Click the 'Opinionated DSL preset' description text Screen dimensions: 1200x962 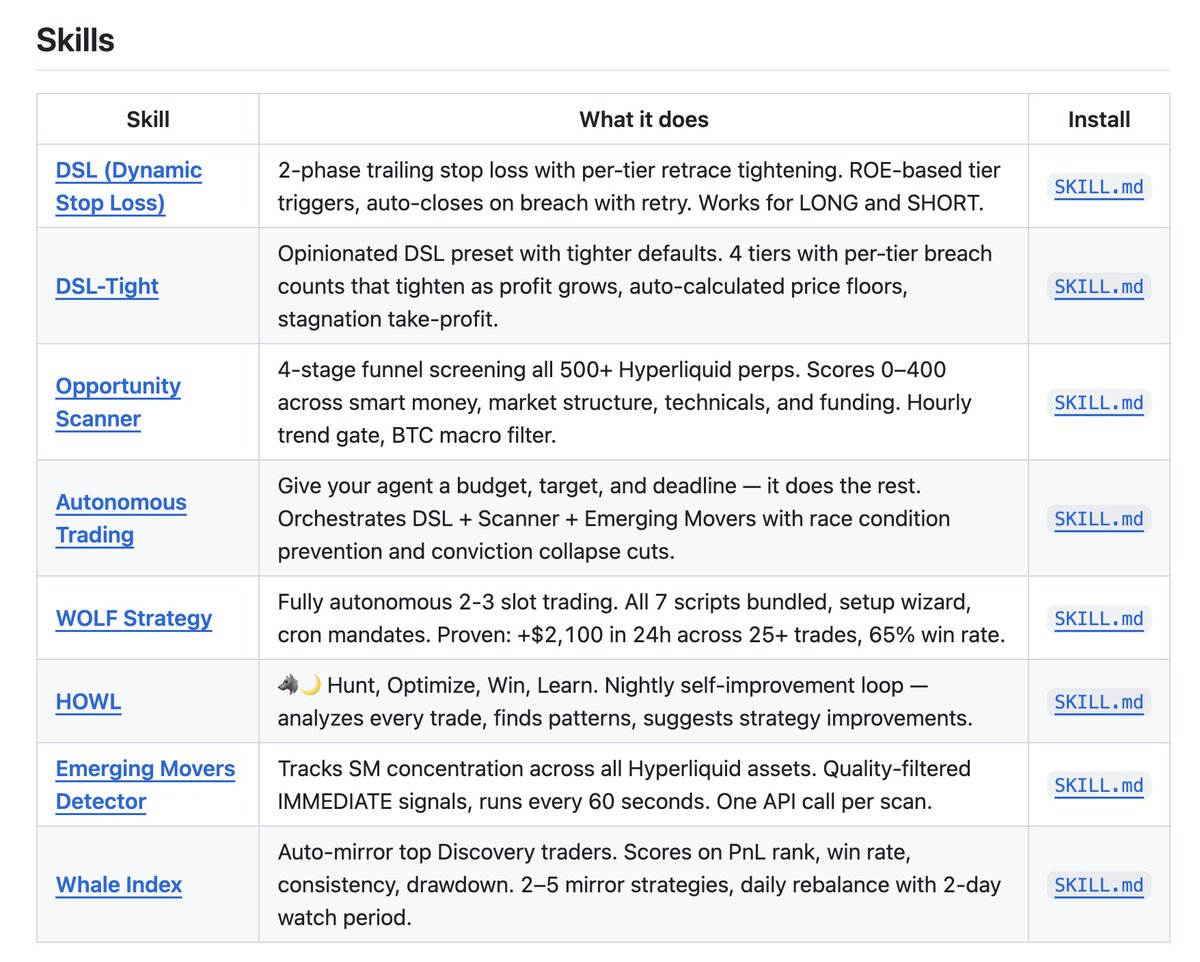(635, 286)
